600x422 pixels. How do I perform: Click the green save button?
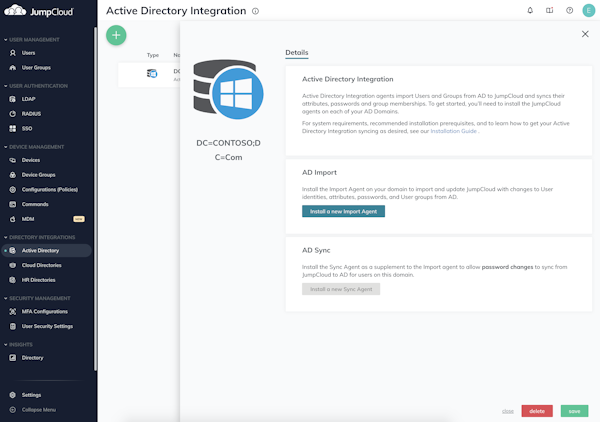[x=574, y=411]
